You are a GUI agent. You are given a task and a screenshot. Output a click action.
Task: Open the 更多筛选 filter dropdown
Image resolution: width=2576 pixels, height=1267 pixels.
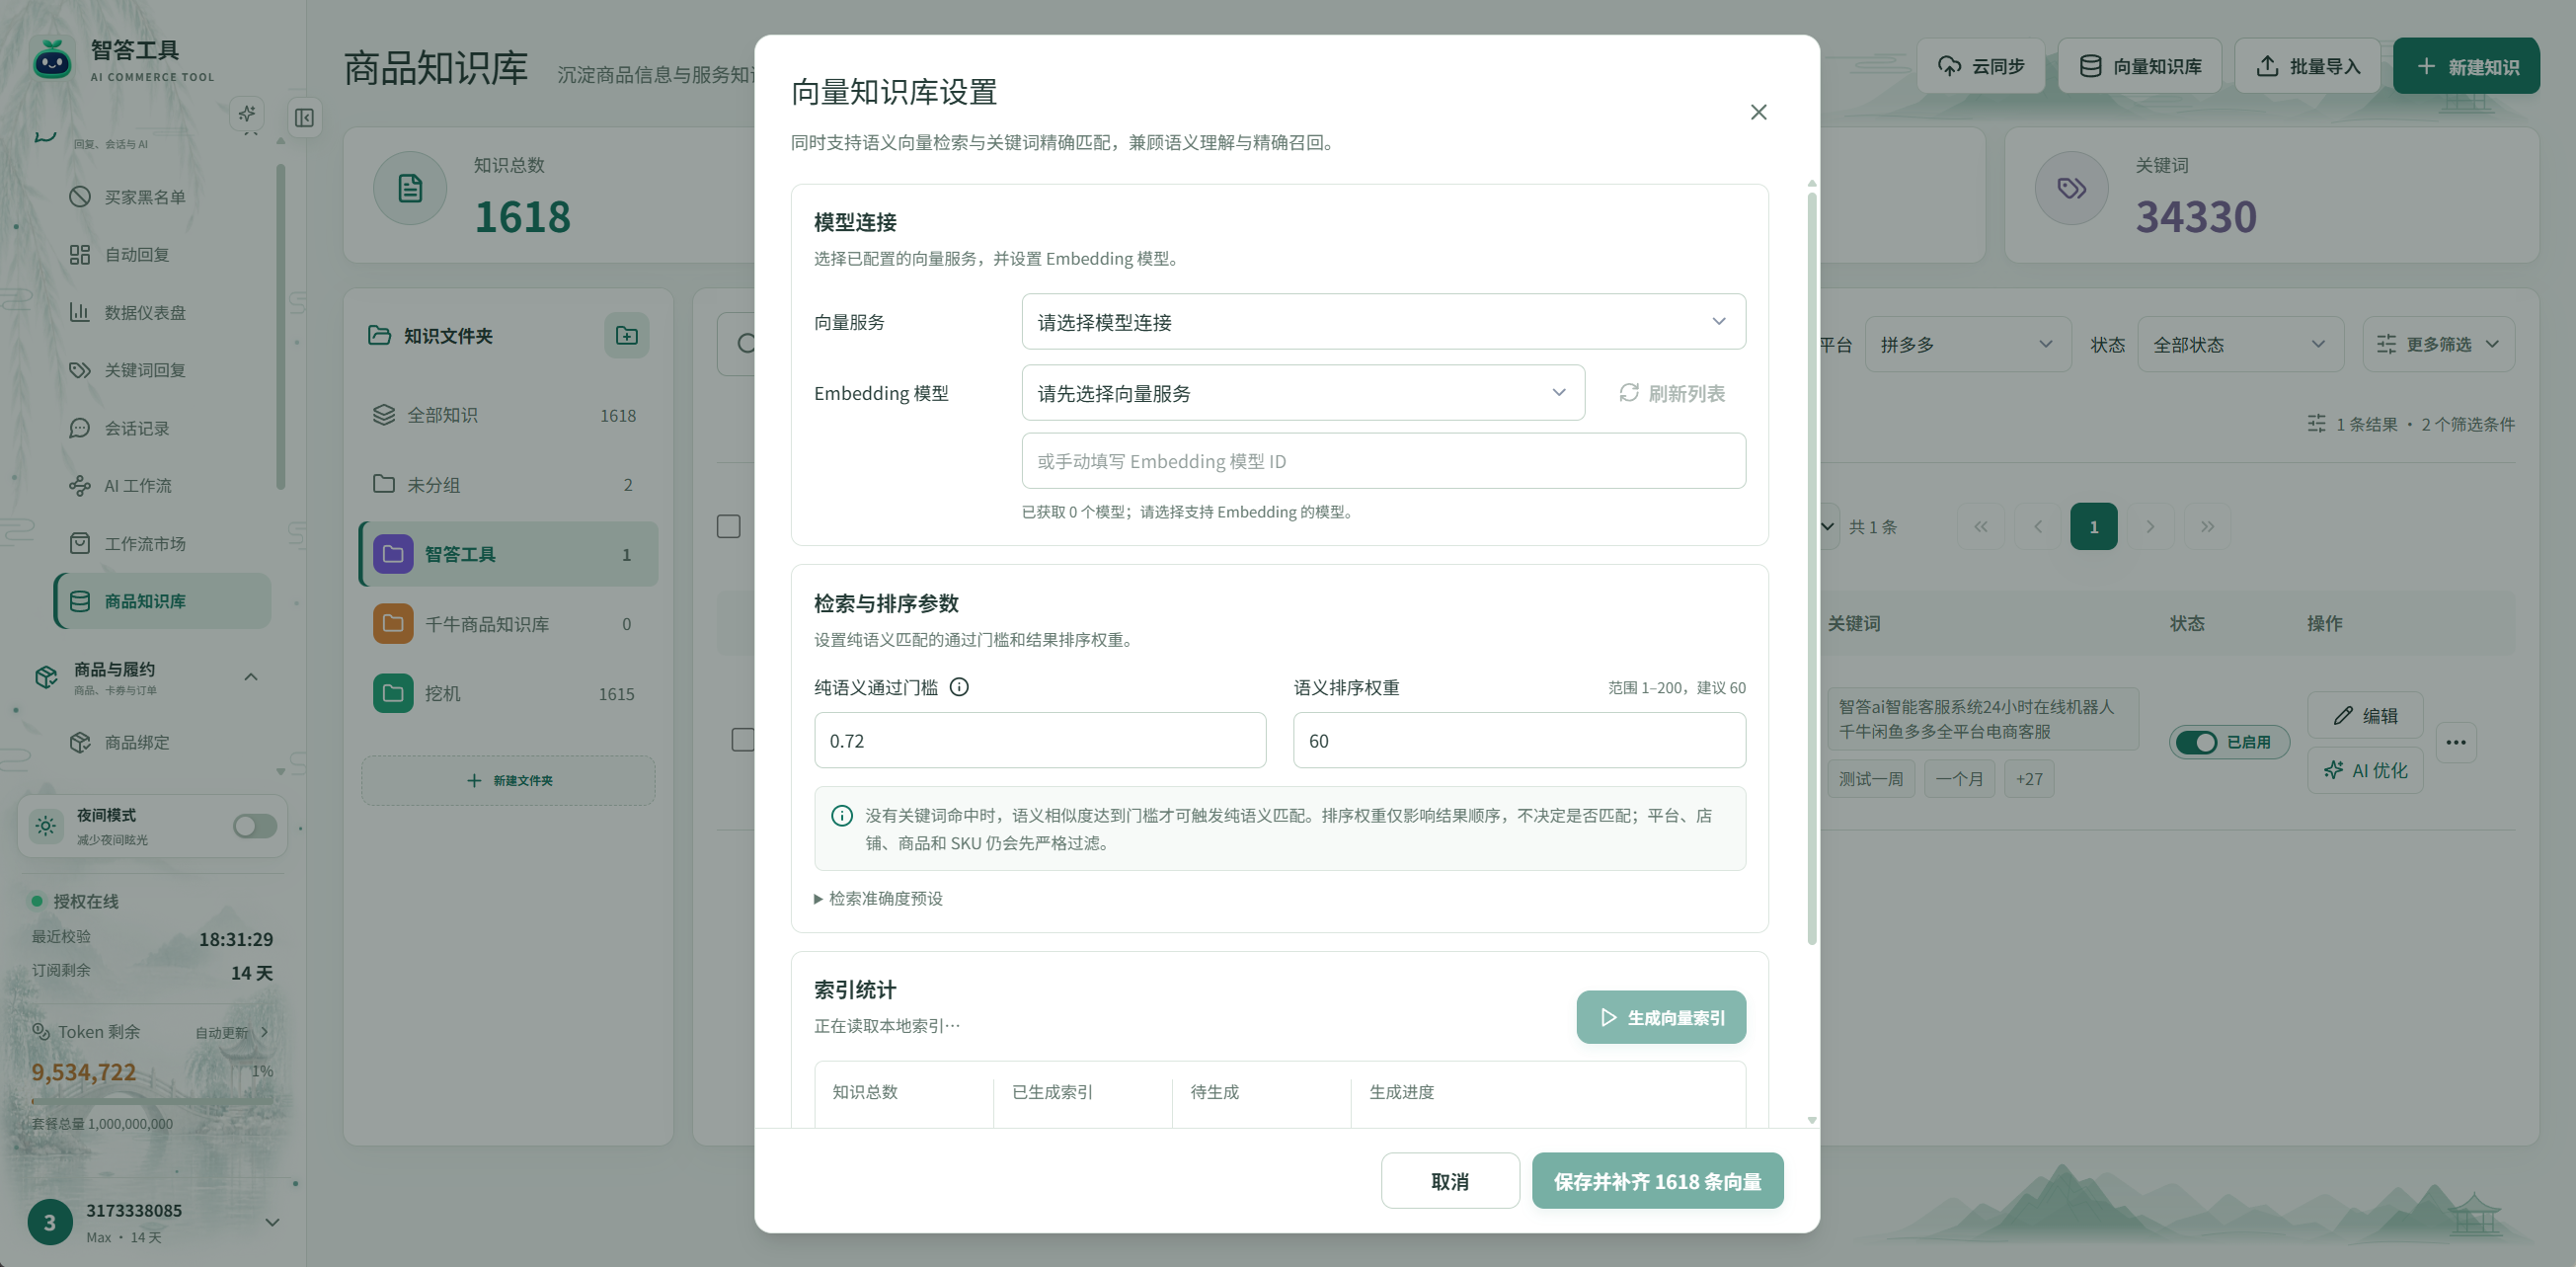2438,344
